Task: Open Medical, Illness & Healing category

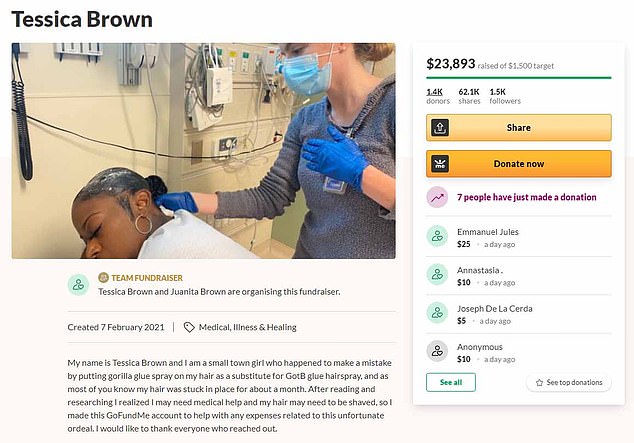Action: (247, 327)
